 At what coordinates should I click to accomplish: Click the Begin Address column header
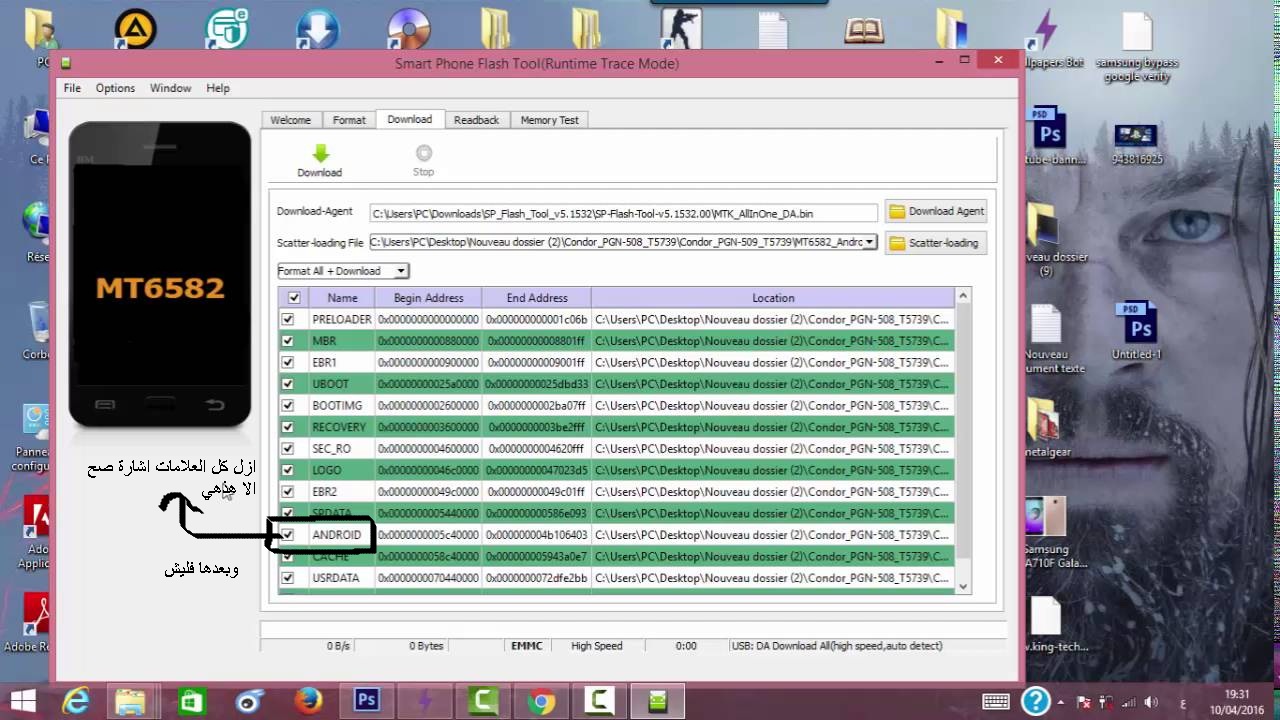coord(428,298)
